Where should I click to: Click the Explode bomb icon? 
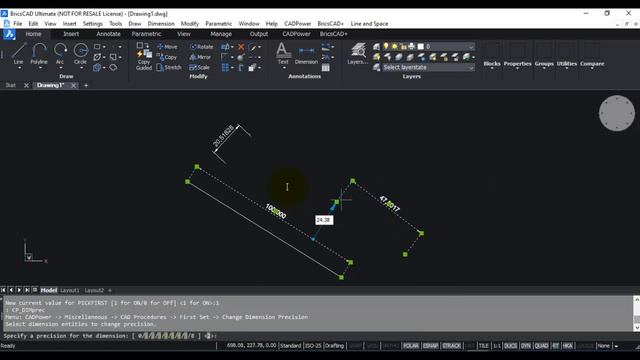[x=241, y=57]
